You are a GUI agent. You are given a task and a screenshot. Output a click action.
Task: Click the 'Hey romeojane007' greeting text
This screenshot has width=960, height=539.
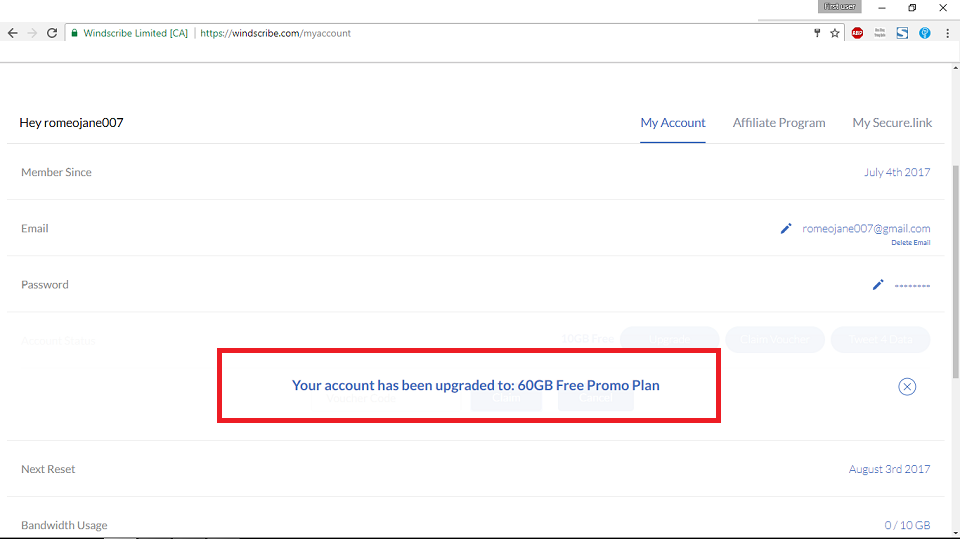pos(72,122)
